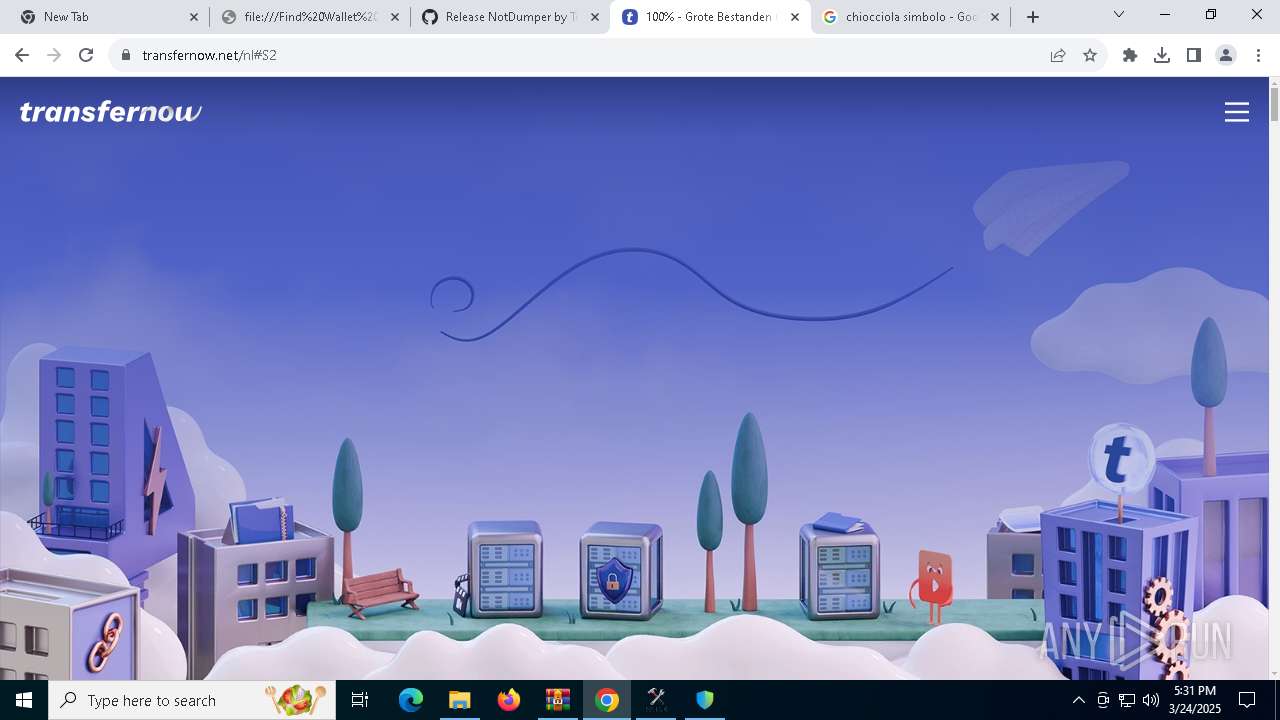
Task: Open the tab search dropdown arrow
Action: (1119, 14)
